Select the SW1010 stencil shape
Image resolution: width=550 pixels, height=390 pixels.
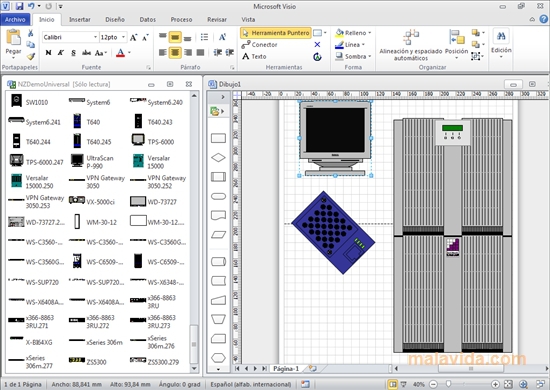29,101
